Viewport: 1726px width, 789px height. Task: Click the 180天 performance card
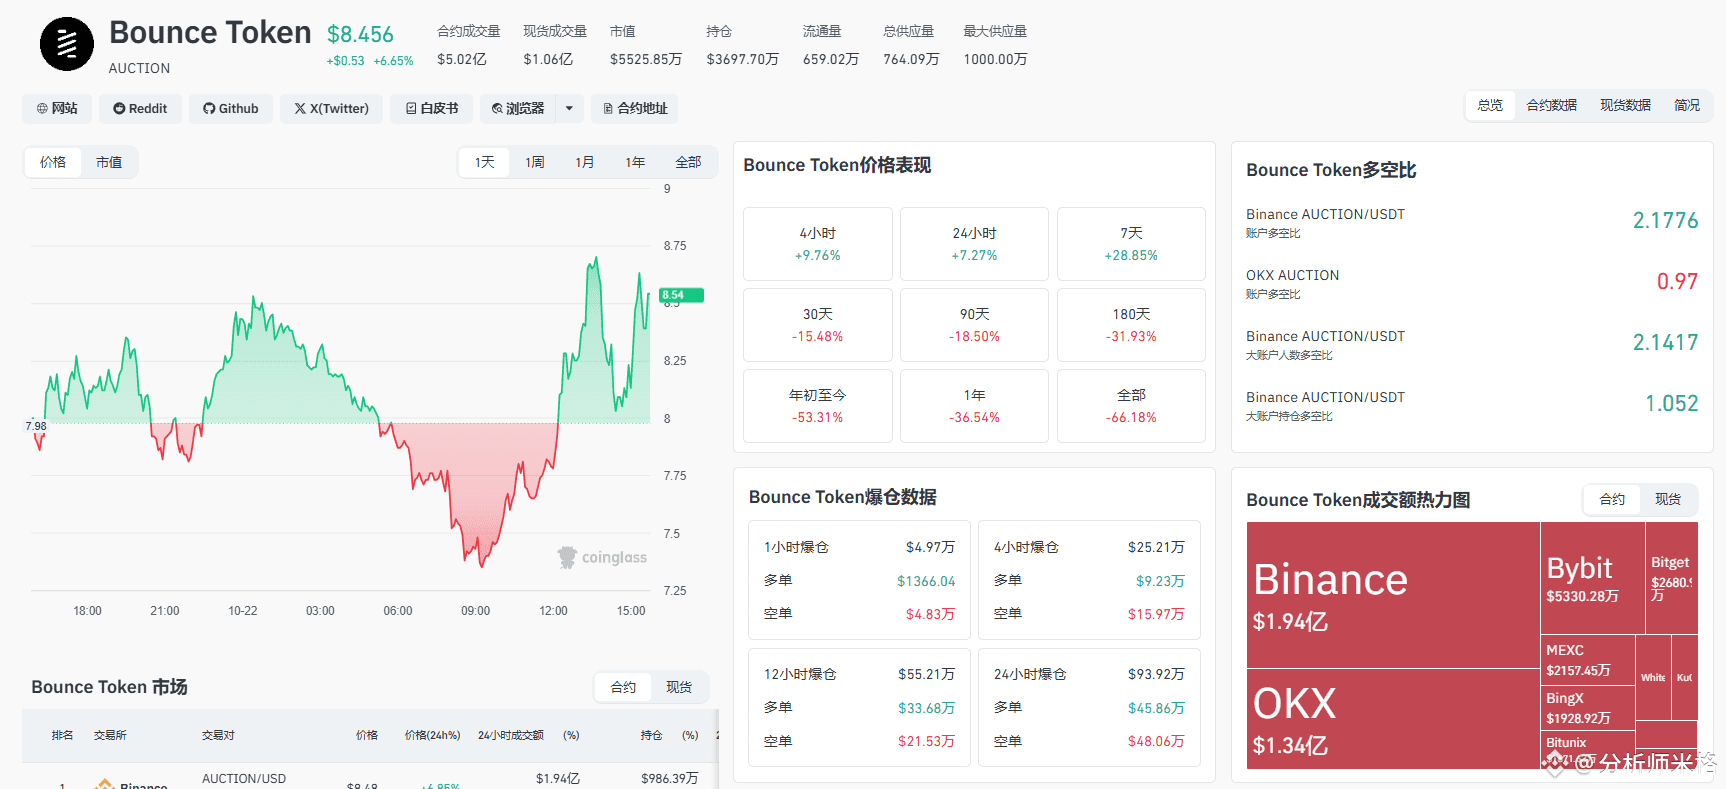[1131, 325]
